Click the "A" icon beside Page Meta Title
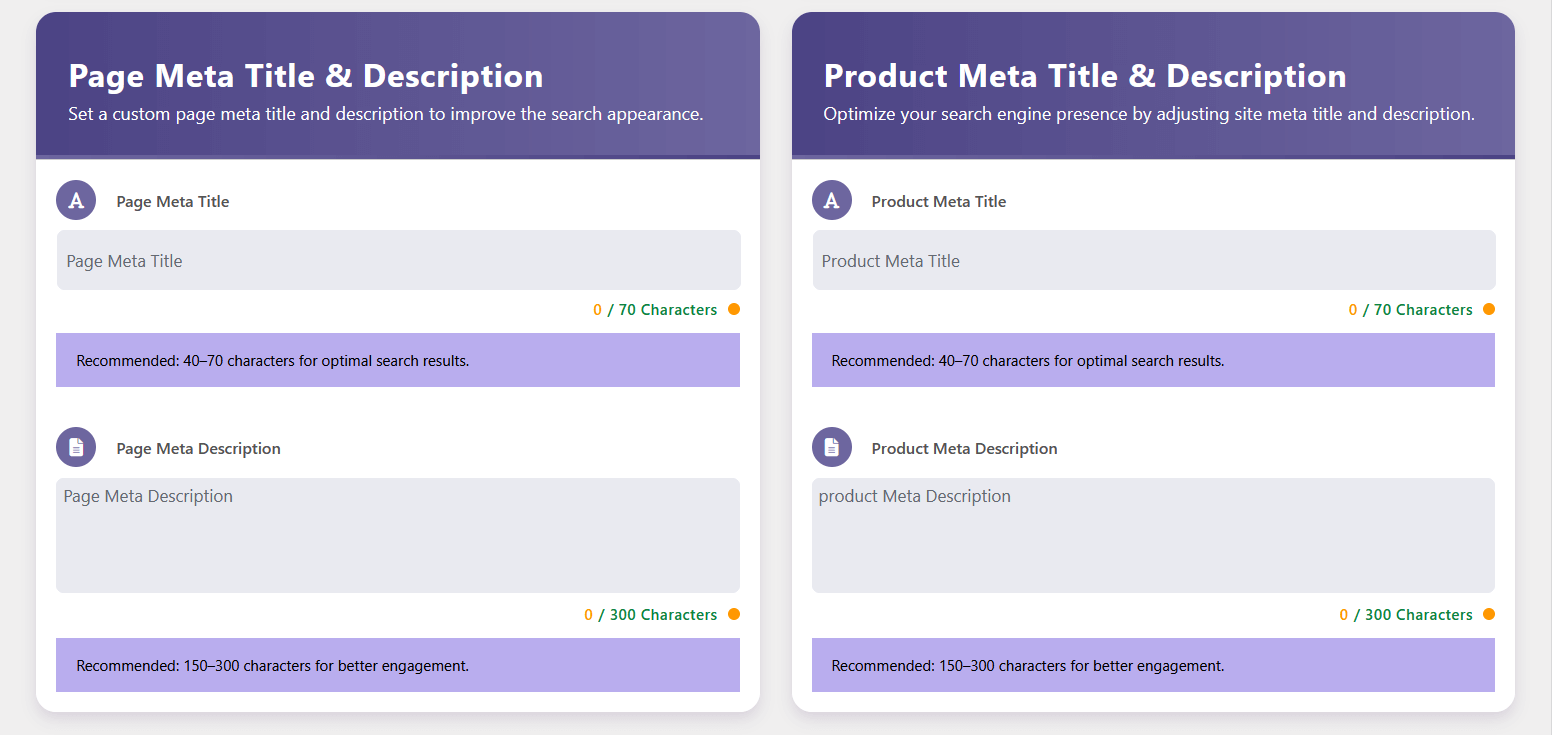Viewport: 1552px width, 735px height. [76, 200]
